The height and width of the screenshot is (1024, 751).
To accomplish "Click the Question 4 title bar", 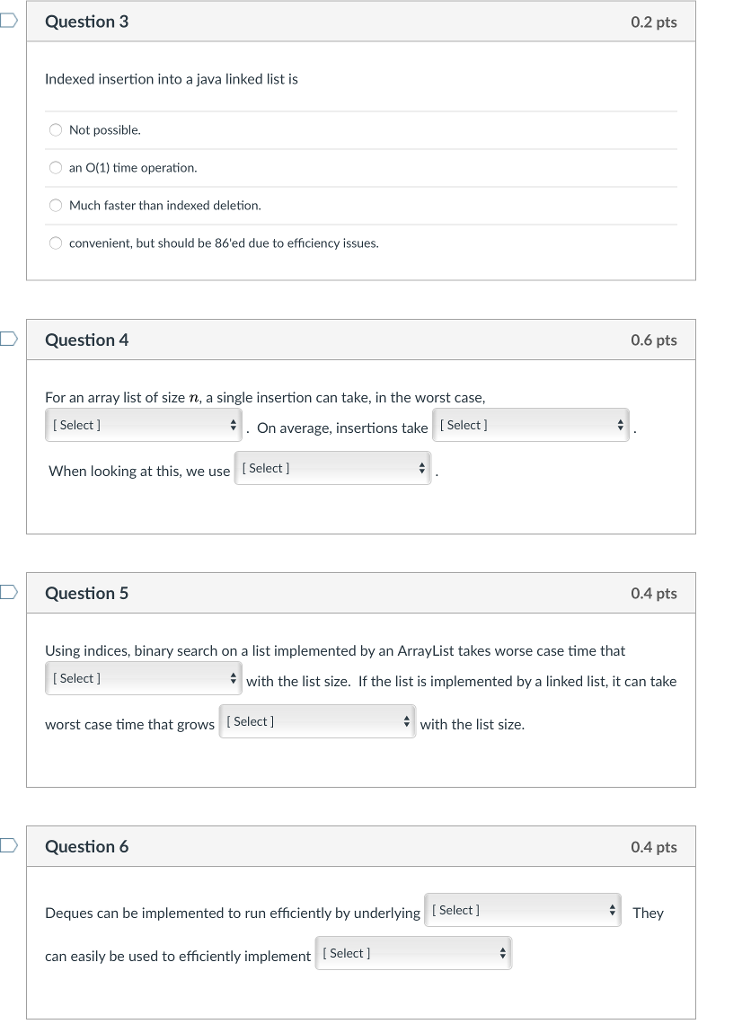I will [x=87, y=339].
